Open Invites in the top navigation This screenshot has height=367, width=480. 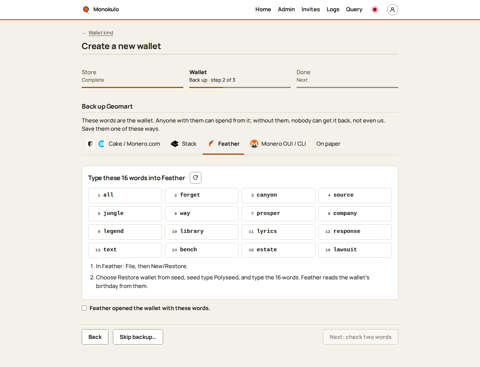310,9
